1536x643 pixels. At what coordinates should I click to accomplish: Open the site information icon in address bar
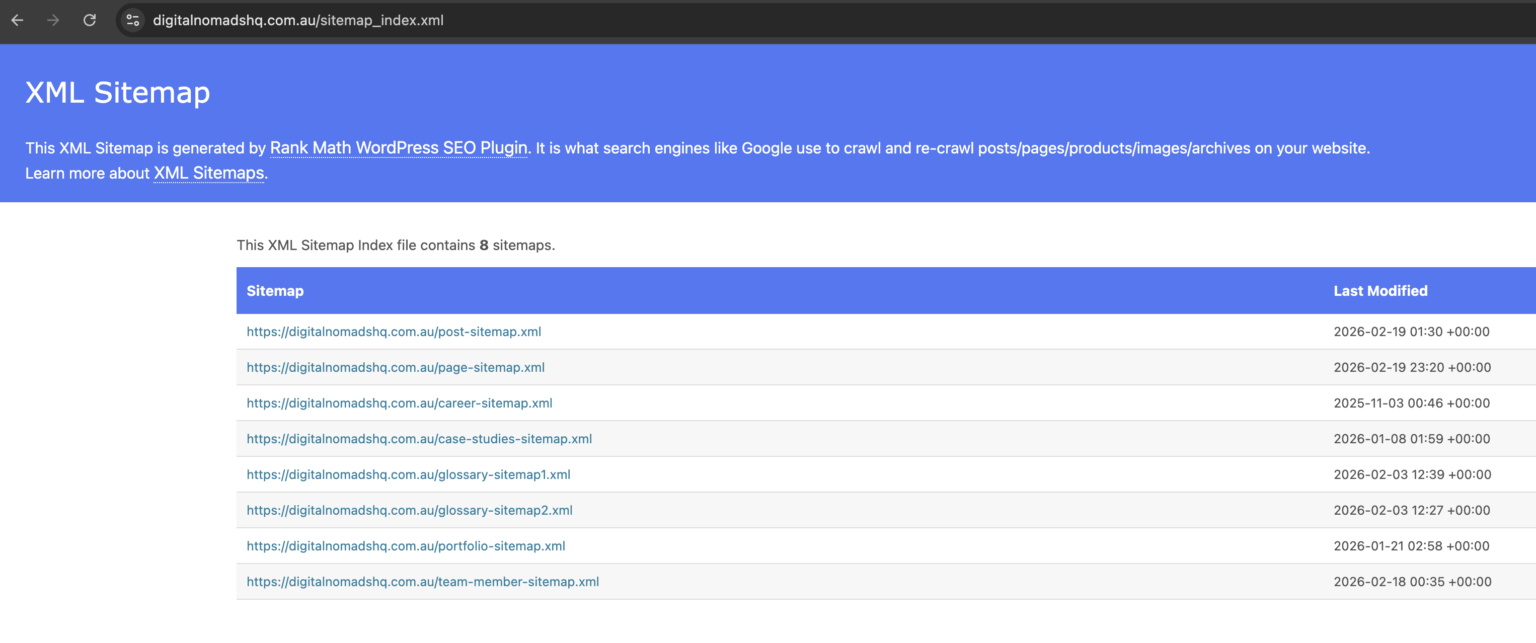click(132, 19)
